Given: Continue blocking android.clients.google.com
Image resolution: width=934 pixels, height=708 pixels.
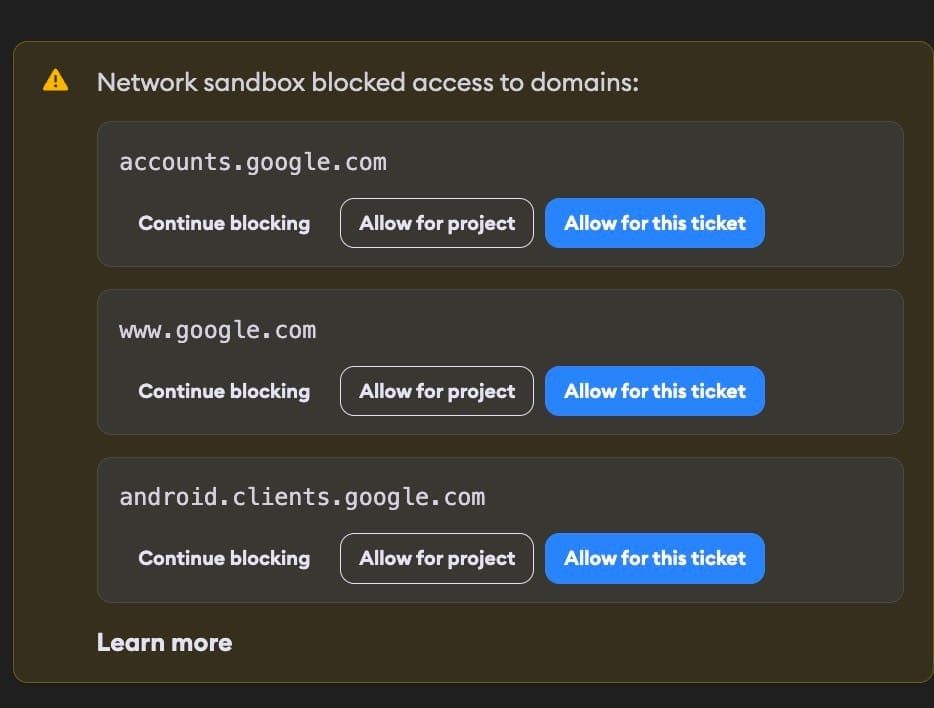Looking at the screenshot, I should coord(224,559).
